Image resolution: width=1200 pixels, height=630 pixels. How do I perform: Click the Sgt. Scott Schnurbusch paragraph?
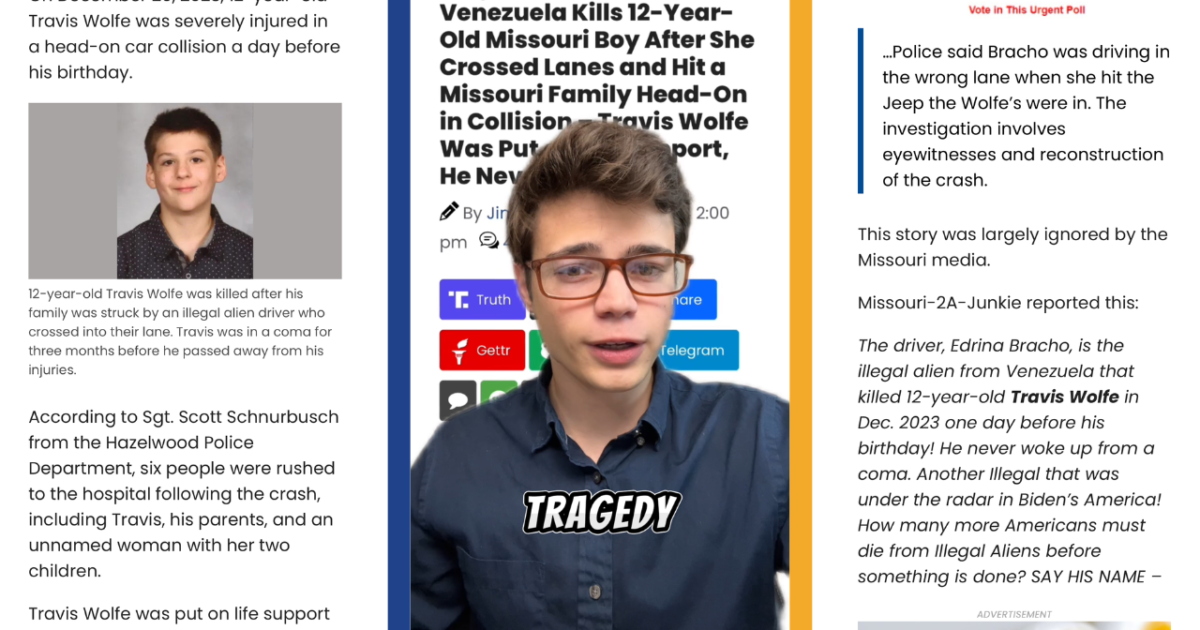183,494
